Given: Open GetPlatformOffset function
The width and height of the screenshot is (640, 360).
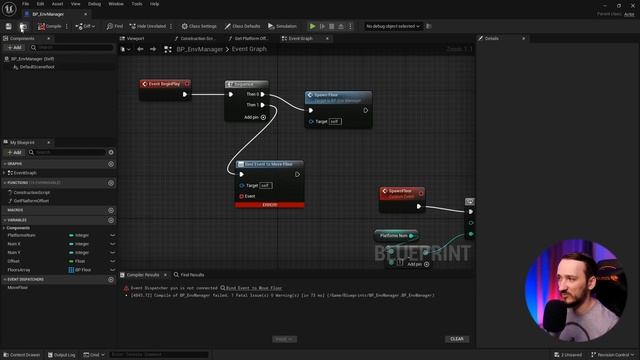Looking at the screenshot, I should 31,201.
